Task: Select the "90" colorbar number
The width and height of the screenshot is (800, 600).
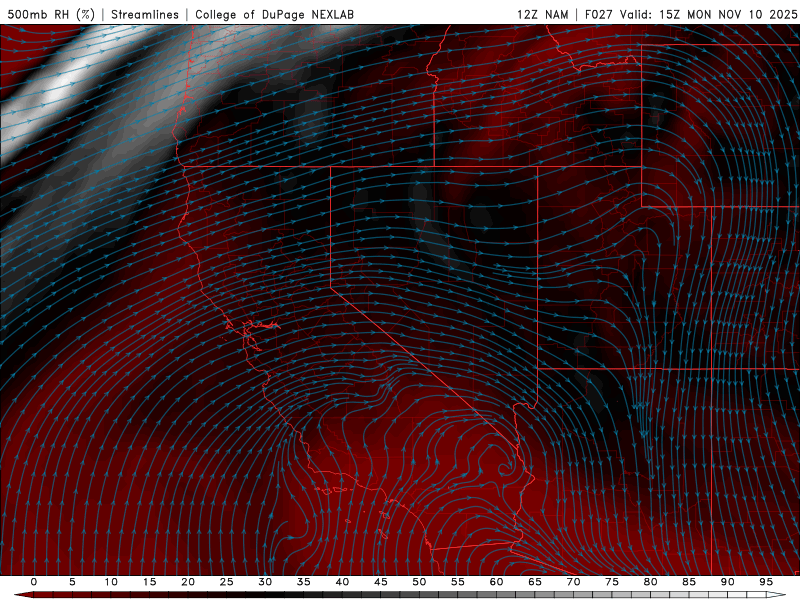Action: click(x=728, y=582)
